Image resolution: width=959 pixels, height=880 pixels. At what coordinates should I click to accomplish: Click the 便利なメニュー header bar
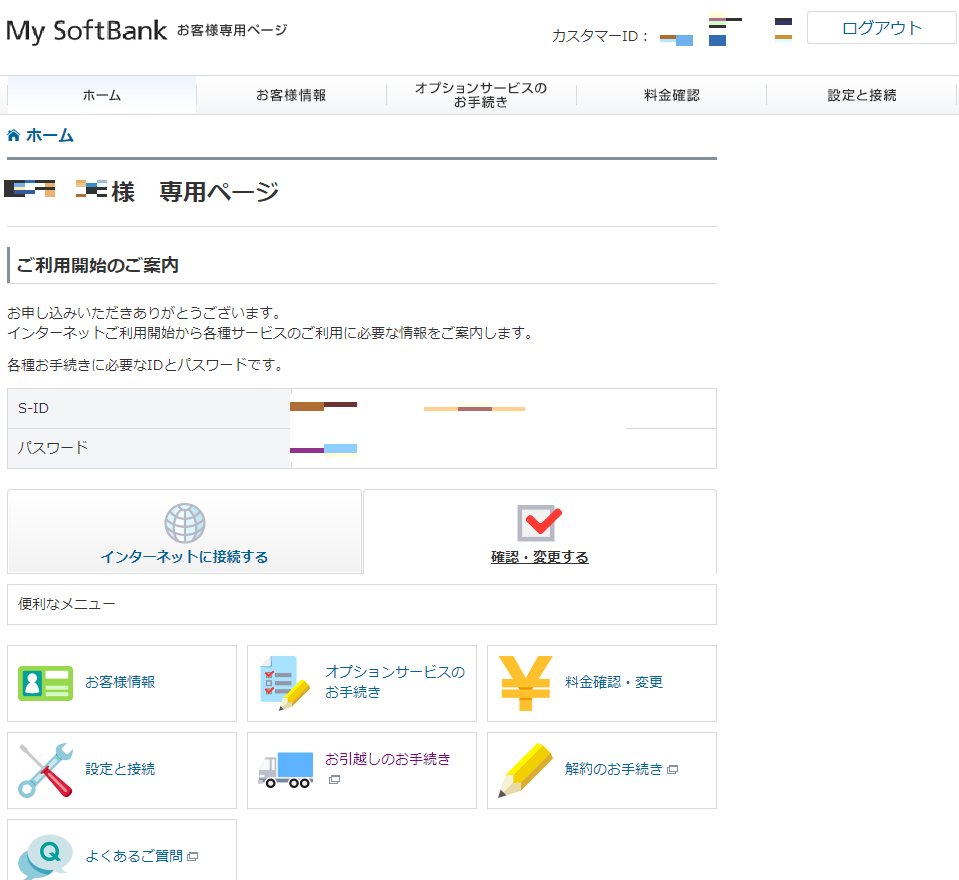coord(361,605)
